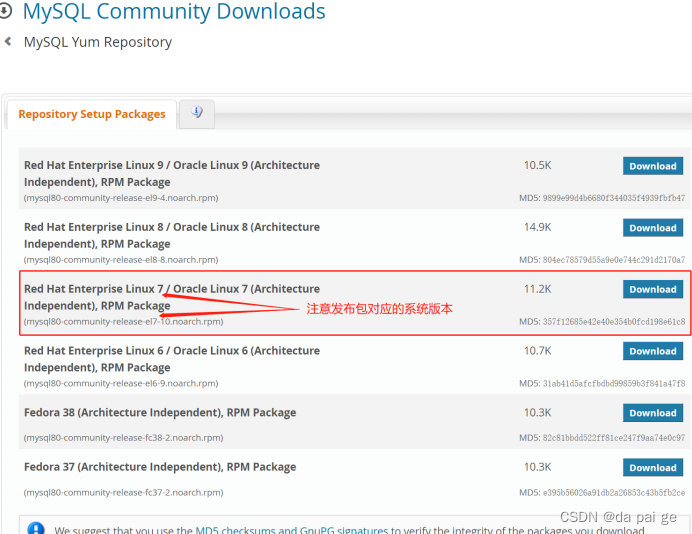Click the blue info icon in the suggestion notice
Image resolution: width=692 pixels, height=534 pixels.
pyautogui.click(x=36, y=528)
